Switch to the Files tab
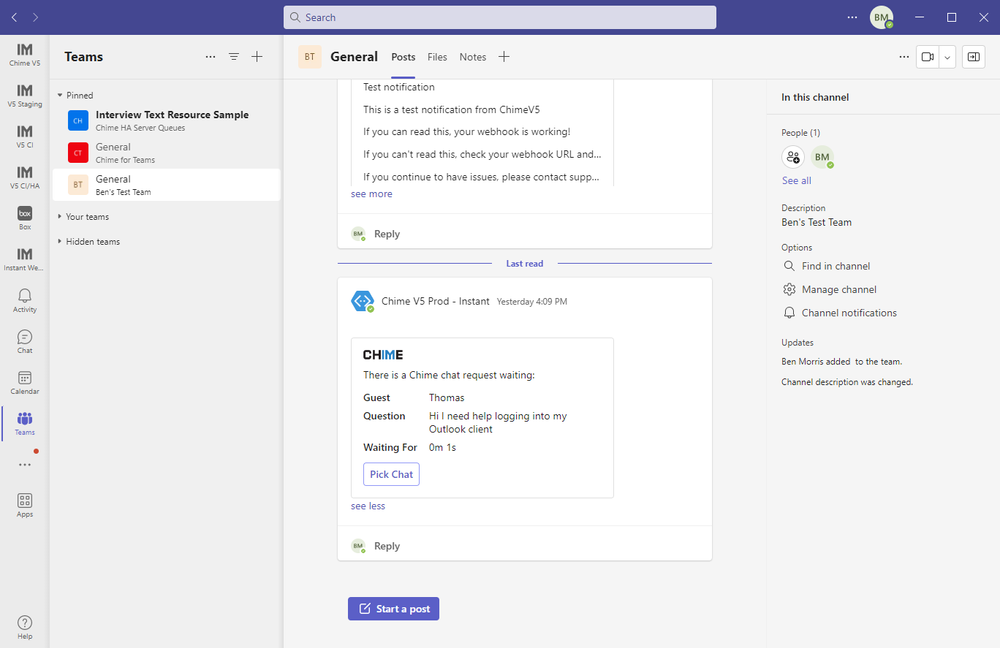Viewport: 1000px width, 648px height. (x=437, y=57)
